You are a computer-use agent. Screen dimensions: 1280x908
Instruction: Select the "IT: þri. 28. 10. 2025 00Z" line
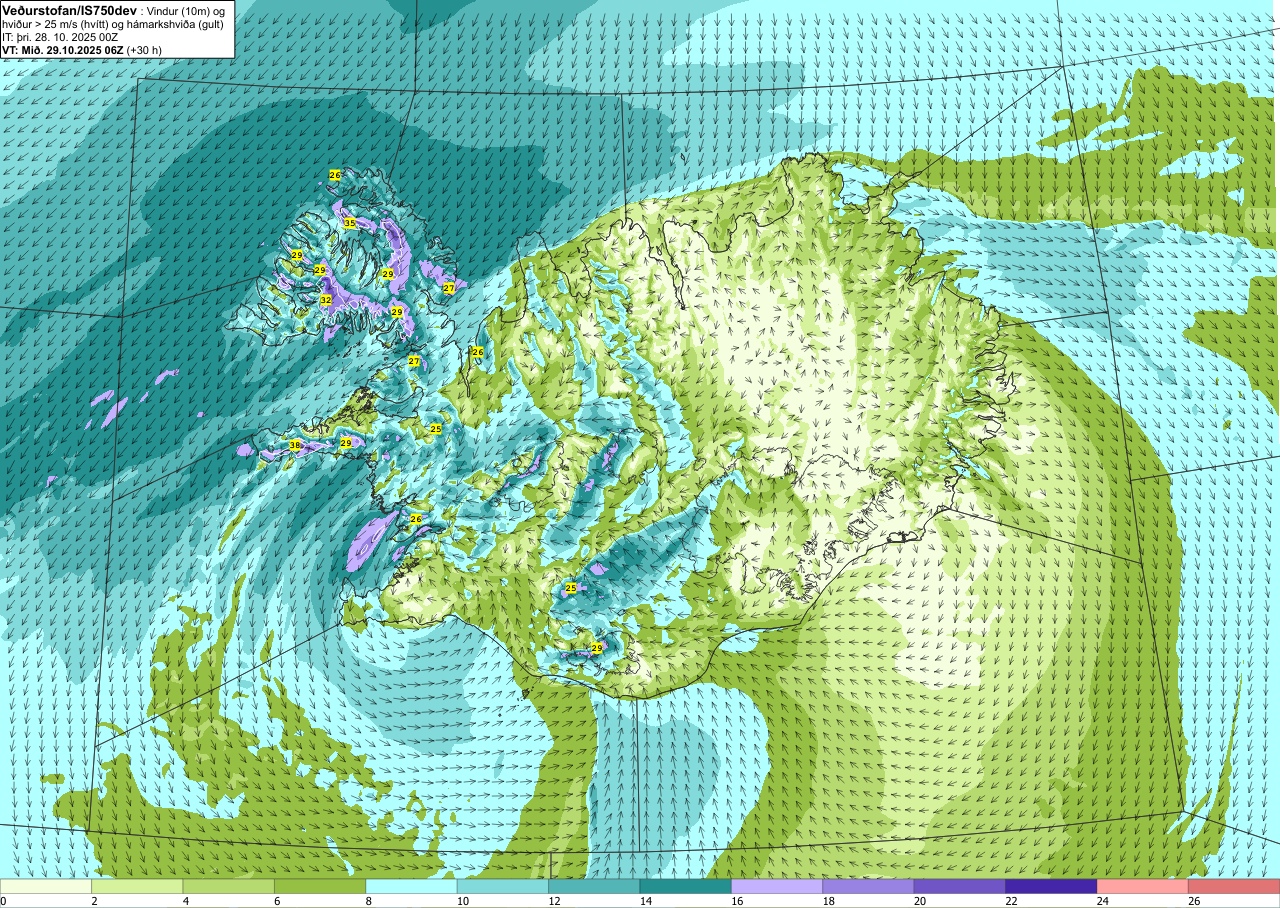click(x=60, y=37)
